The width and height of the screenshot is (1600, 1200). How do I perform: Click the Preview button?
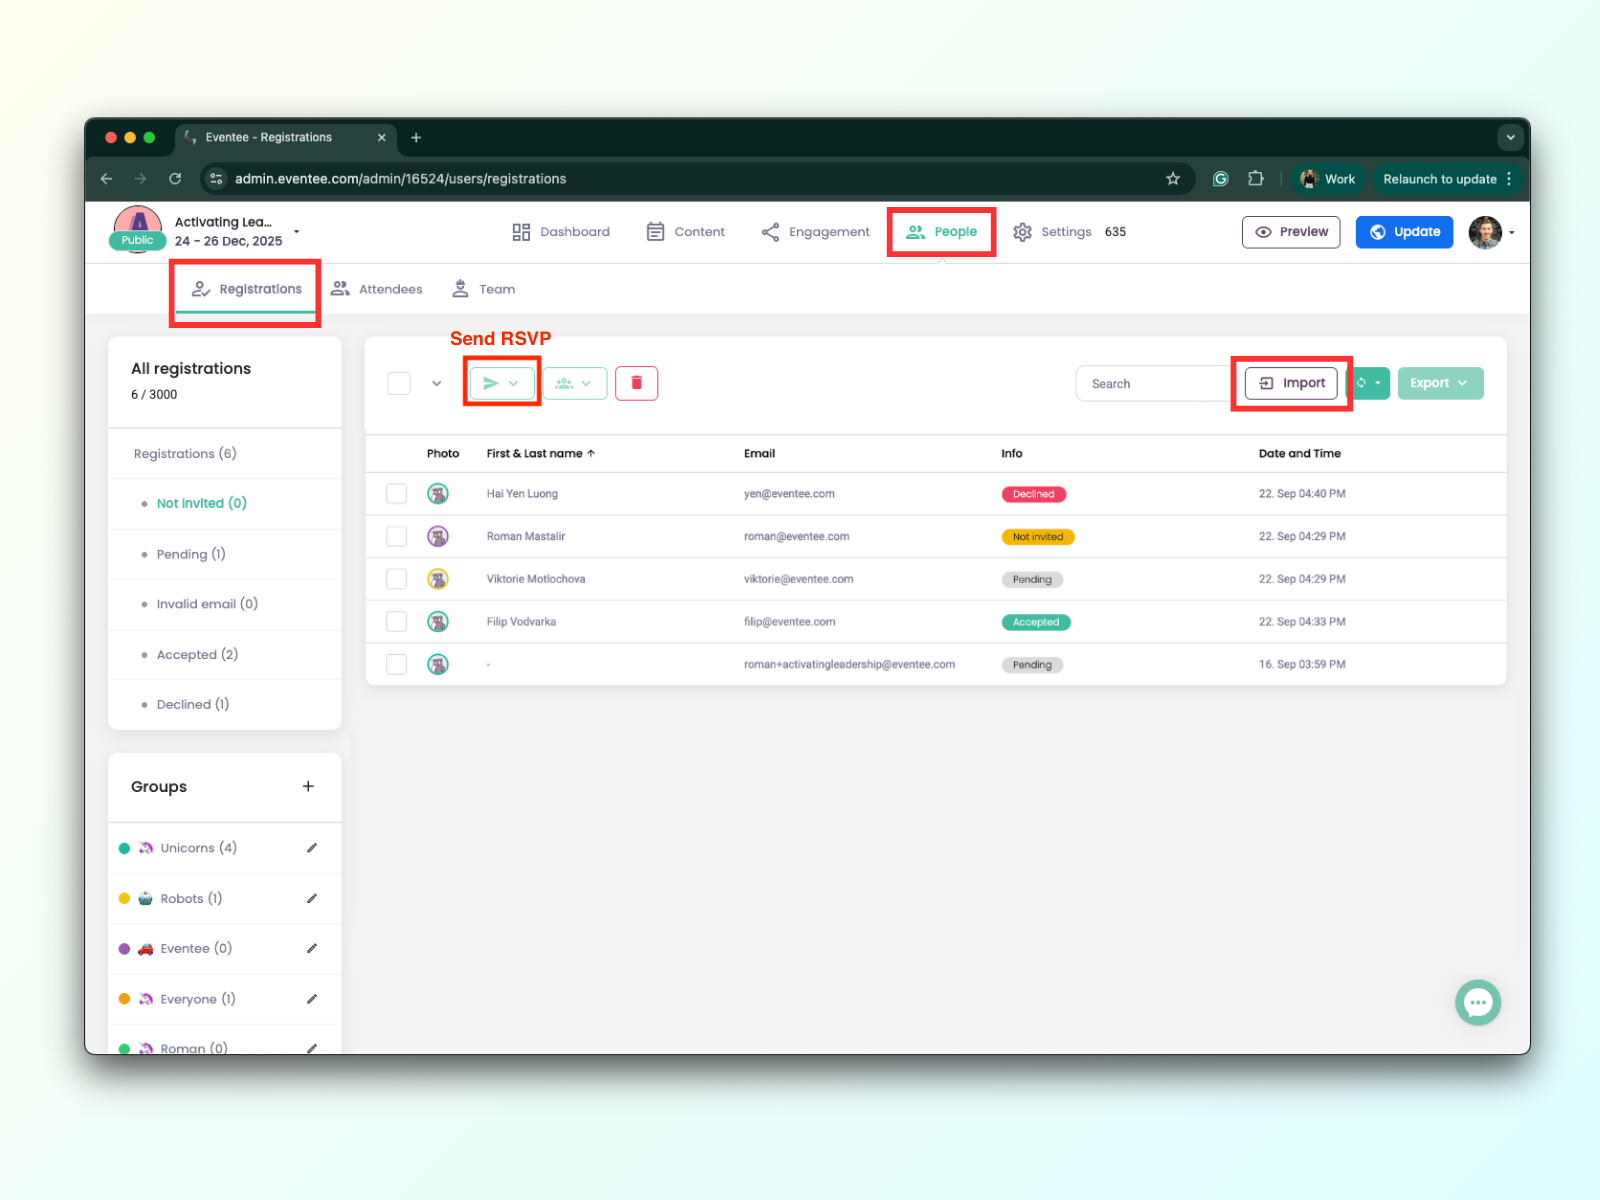[x=1290, y=231]
